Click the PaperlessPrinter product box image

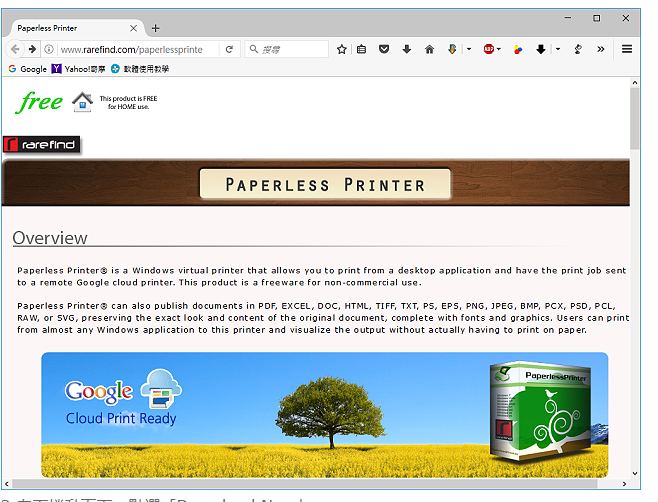coord(540,412)
